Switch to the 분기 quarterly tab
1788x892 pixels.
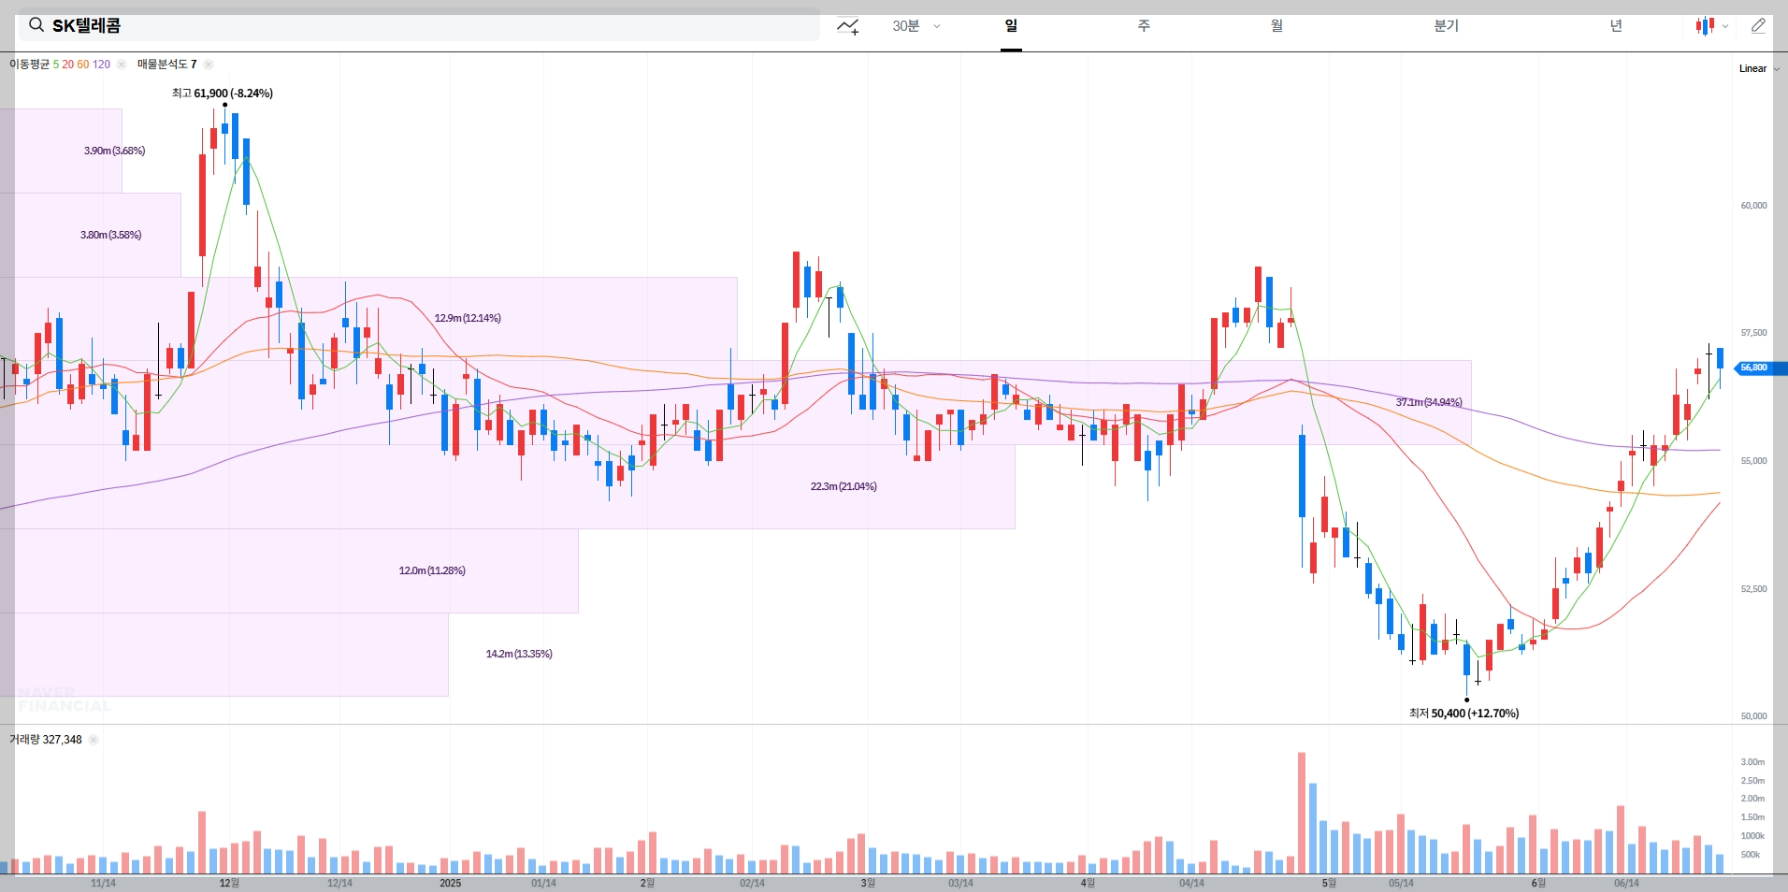click(1446, 26)
